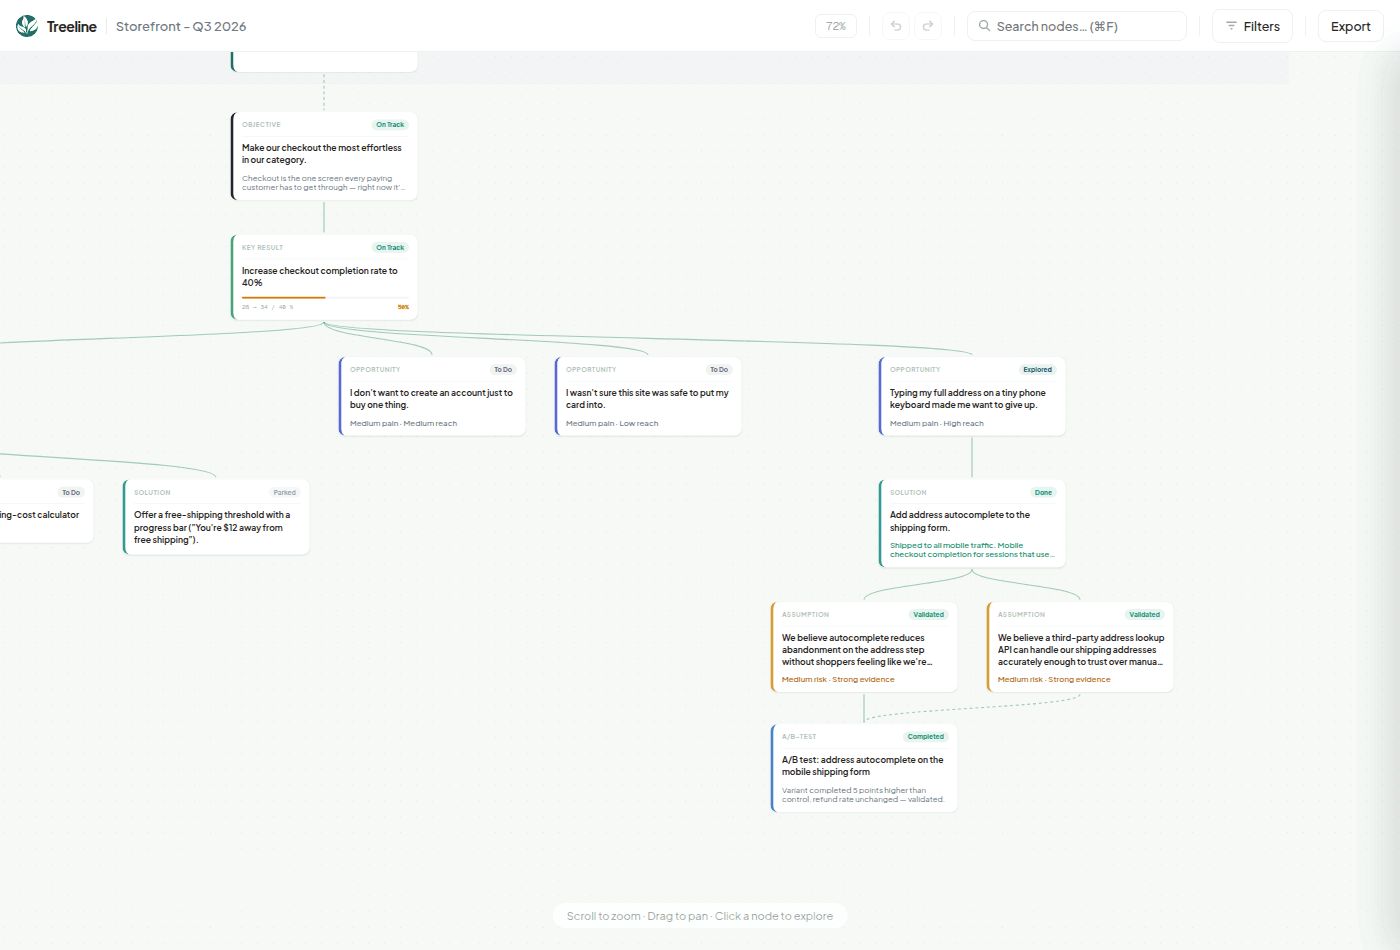1400x950 pixels.
Task: Click To Do badge on the create-account opportunity
Action: click(x=503, y=370)
